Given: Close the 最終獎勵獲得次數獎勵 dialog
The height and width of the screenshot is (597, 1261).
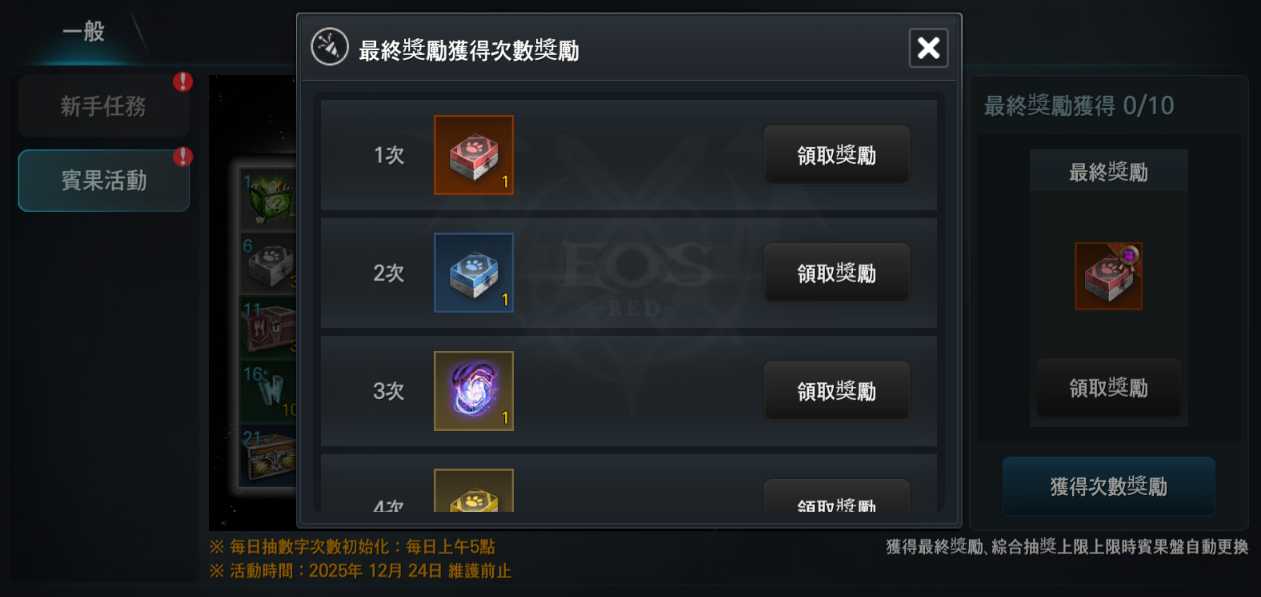Looking at the screenshot, I should pos(929,48).
